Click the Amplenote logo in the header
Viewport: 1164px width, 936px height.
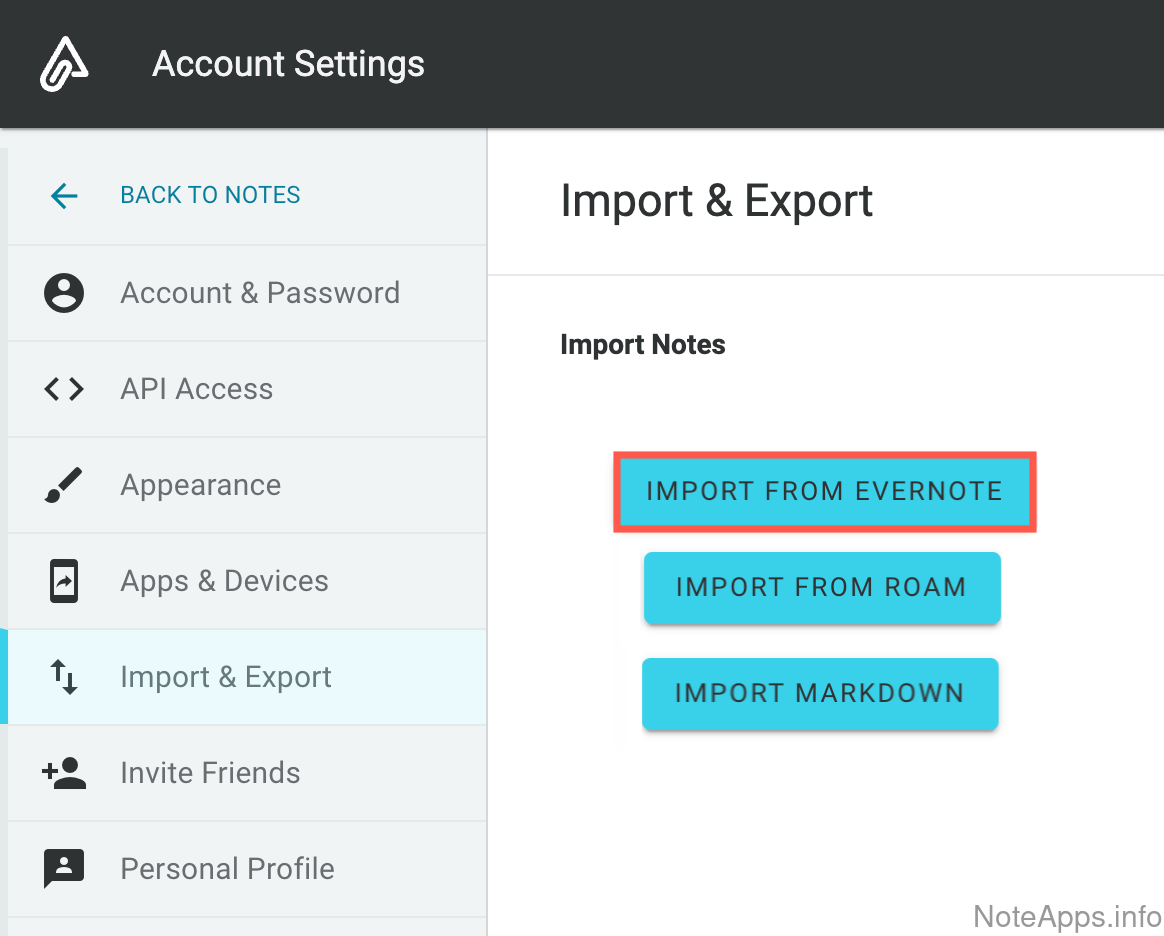[x=64, y=65]
